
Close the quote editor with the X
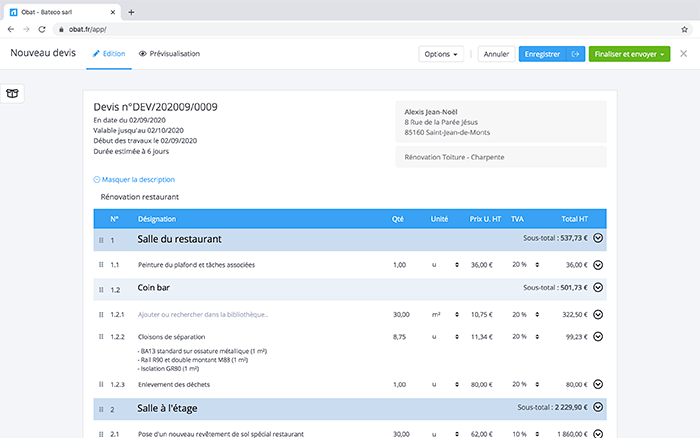[x=683, y=54]
